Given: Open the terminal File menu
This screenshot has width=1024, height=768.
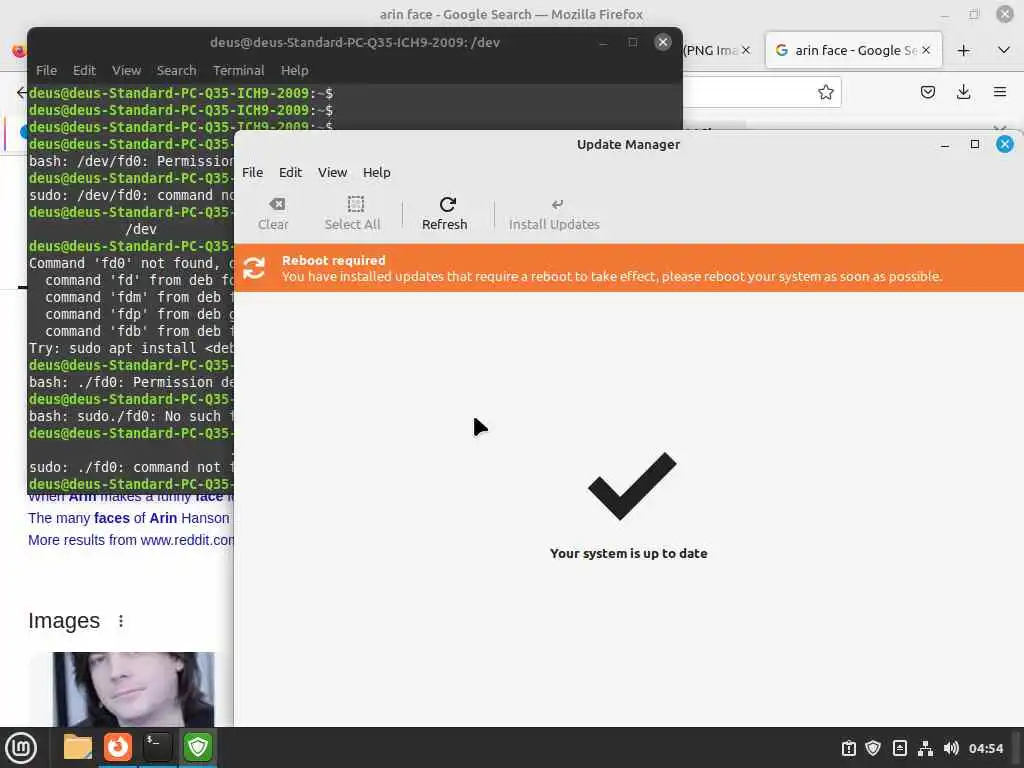Looking at the screenshot, I should [x=46, y=71].
